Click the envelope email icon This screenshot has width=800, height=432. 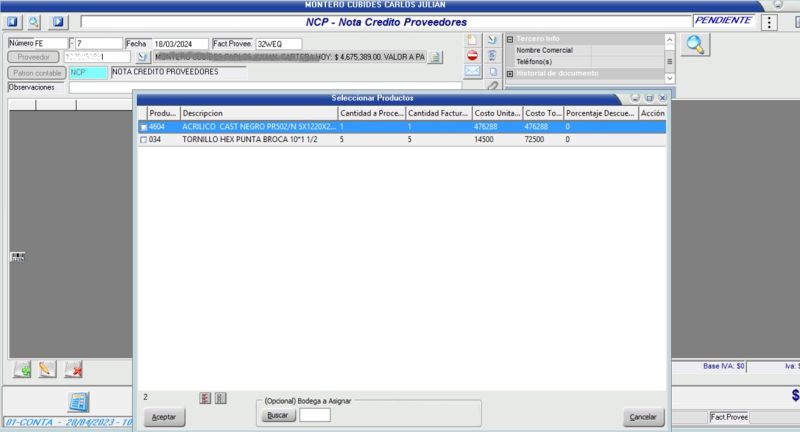tap(473, 72)
